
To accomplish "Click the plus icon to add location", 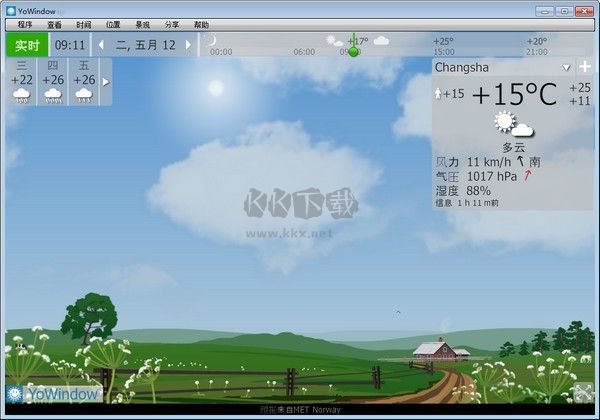I will pyautogui.click(x=585, y=67).
